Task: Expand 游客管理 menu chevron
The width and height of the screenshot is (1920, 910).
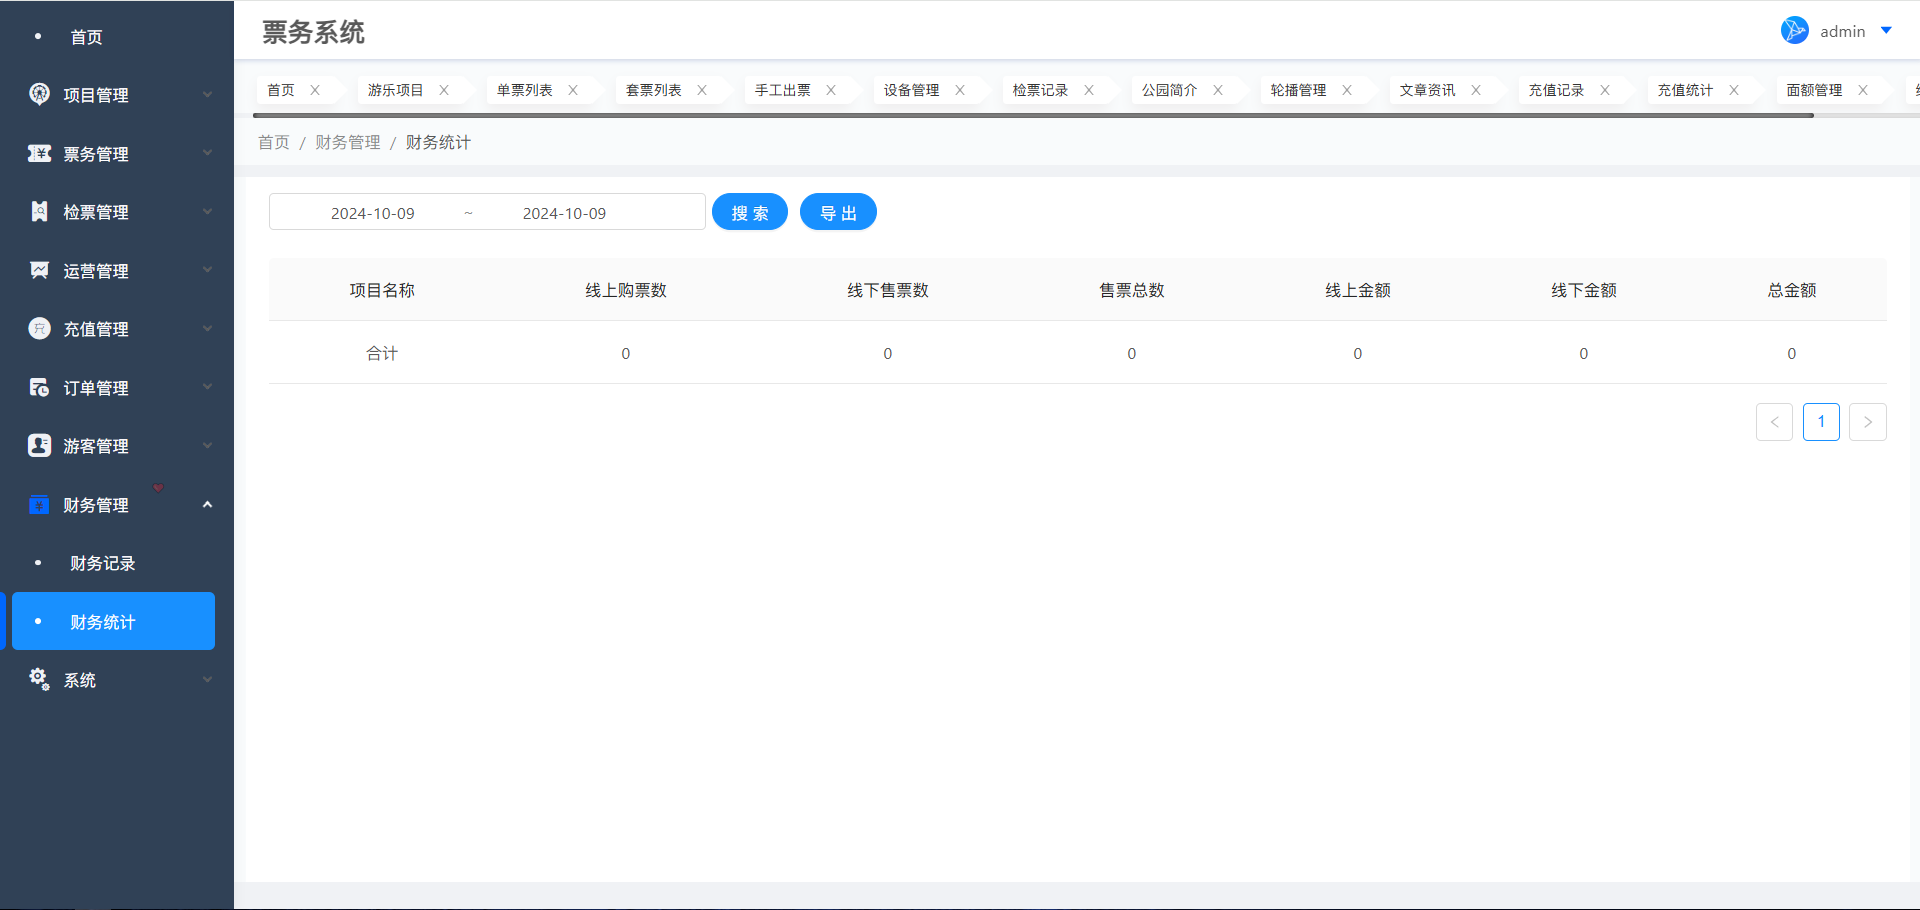Action: click(207, 445)
